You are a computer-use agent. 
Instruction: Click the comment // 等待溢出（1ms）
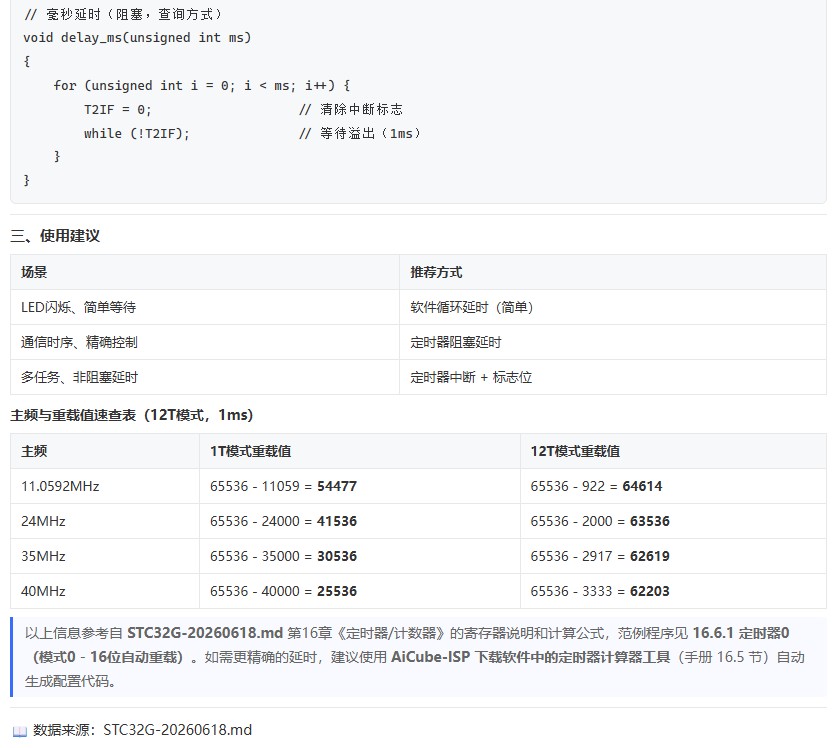360,133
